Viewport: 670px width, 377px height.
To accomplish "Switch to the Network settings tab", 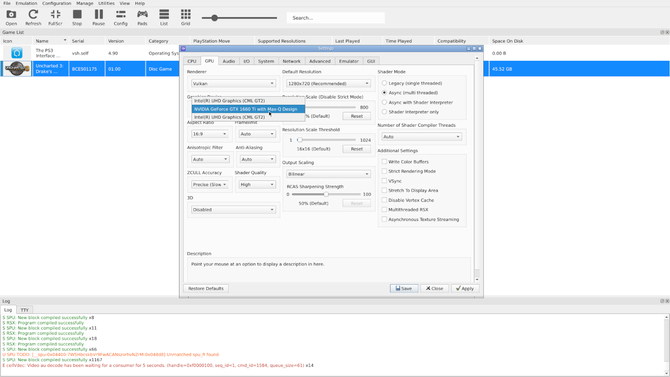I will tap(291, 61).
